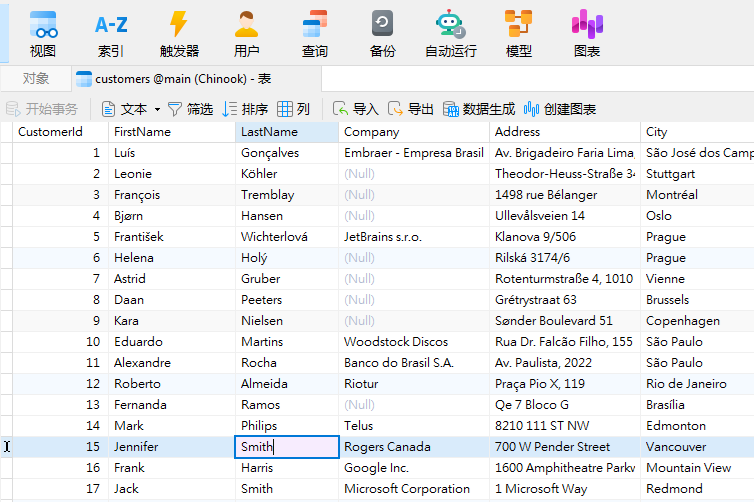Select the cell 'Copenhagen'

coord(697,321)
